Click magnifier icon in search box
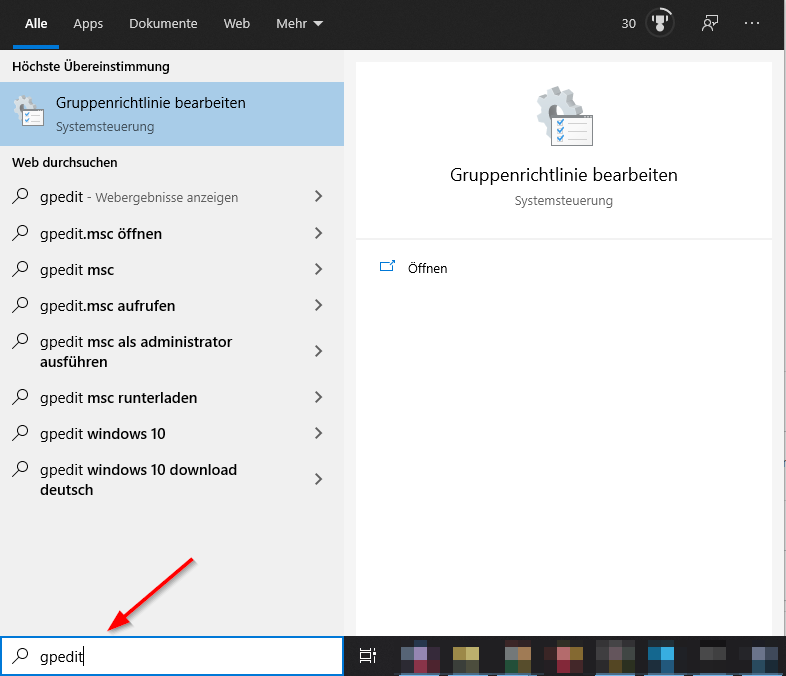 click(20, 655)
